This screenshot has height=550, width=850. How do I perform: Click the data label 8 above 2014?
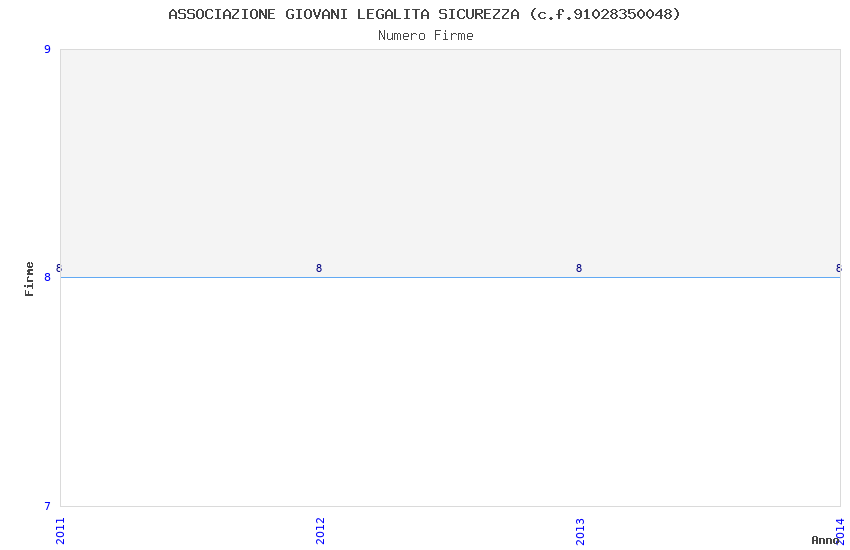click(x=839, y=268)
